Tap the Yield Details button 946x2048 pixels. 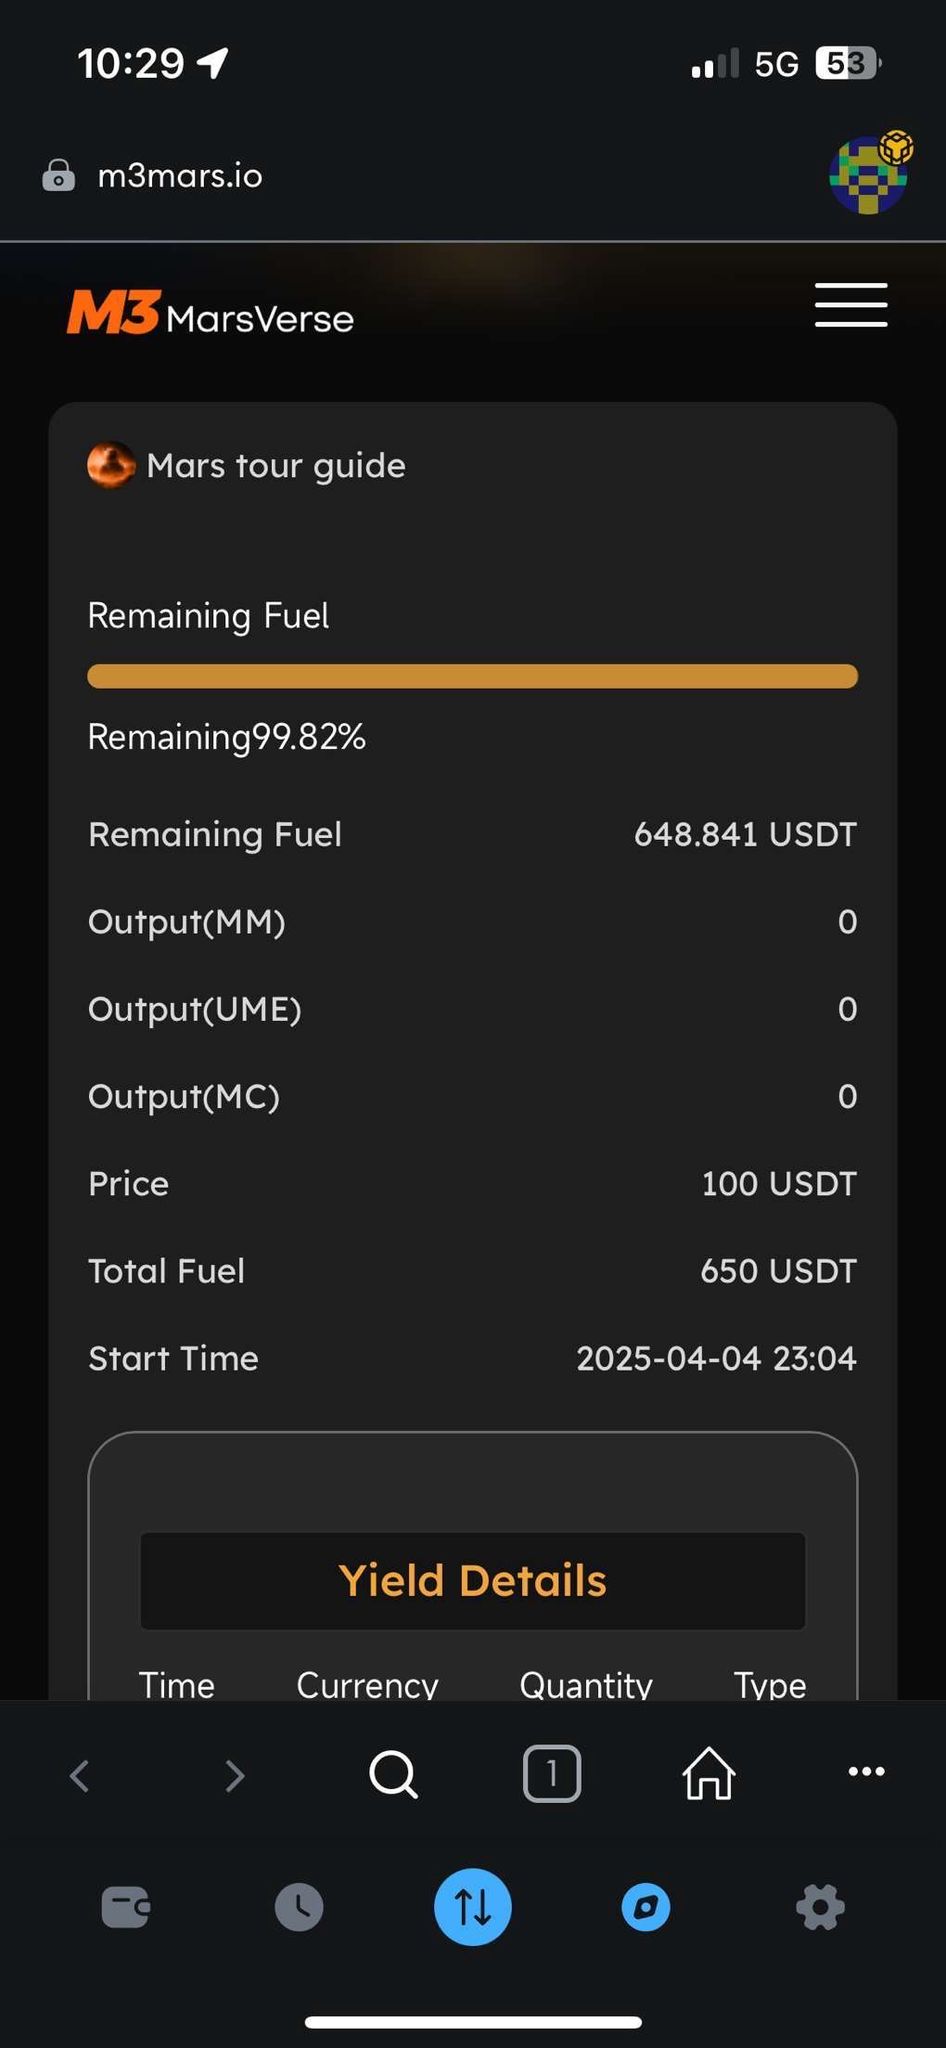click(x=473, y=1581)
